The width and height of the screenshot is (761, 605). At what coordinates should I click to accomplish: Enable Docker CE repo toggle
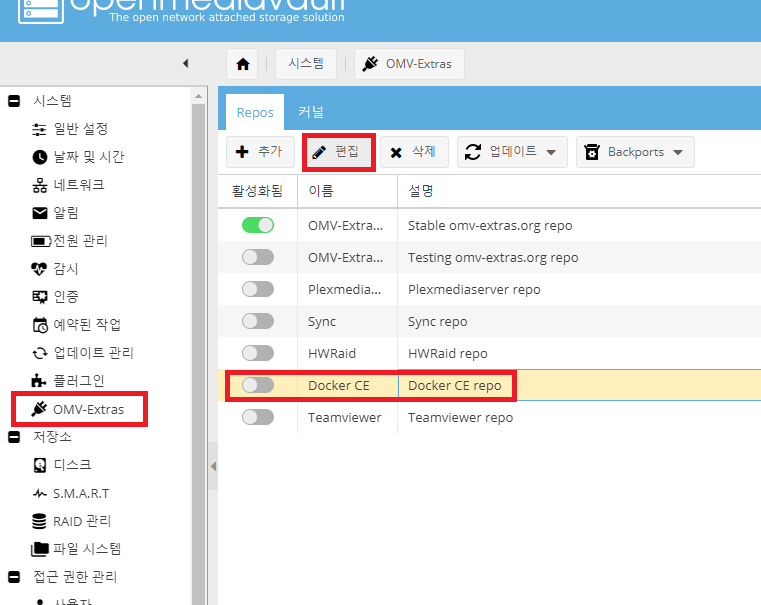[x=258, y=385]
